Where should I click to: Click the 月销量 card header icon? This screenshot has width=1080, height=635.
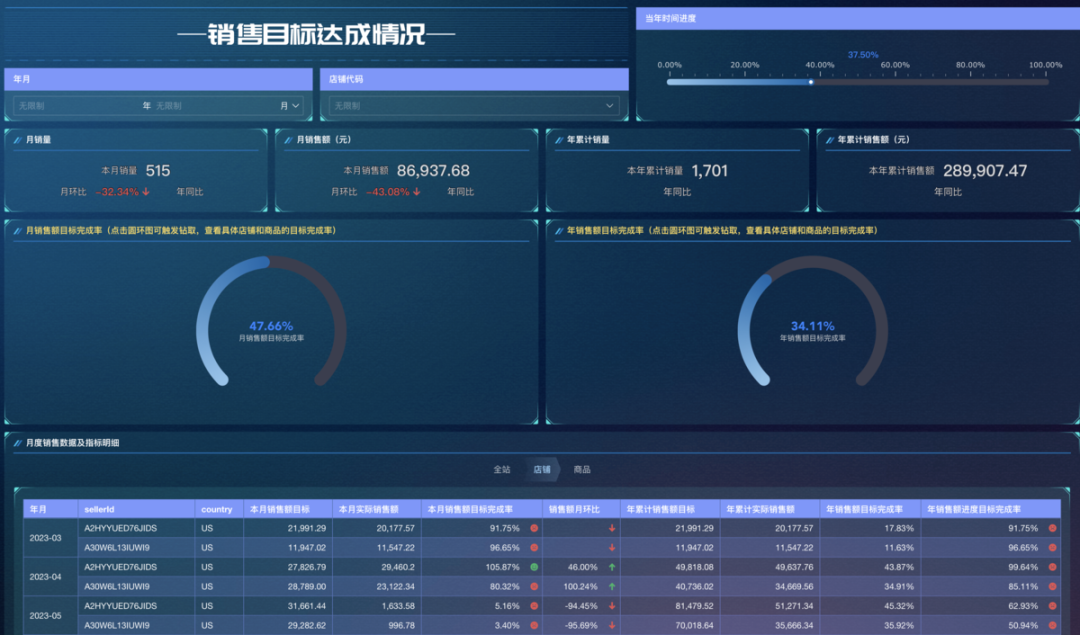[x=17, y=139]
